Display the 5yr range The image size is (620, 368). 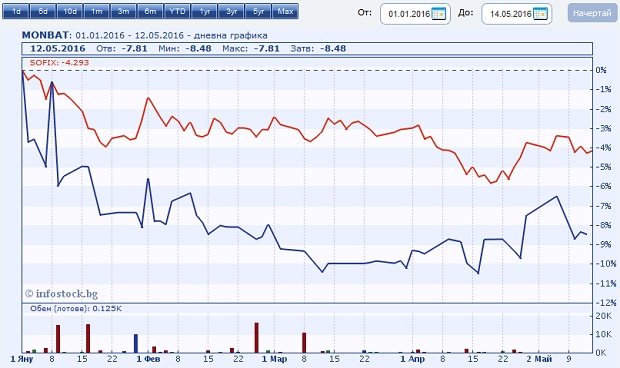(258, 11)
